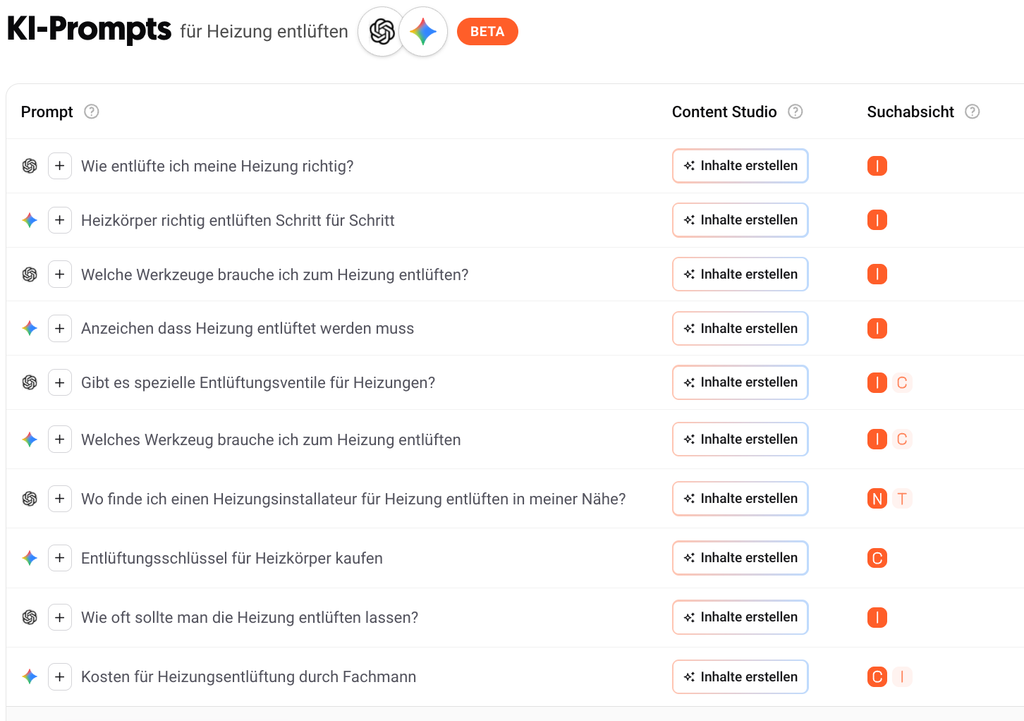Click Gemini icon in 'Heizkörper richtig entlüften' row

tap(29, 220)
